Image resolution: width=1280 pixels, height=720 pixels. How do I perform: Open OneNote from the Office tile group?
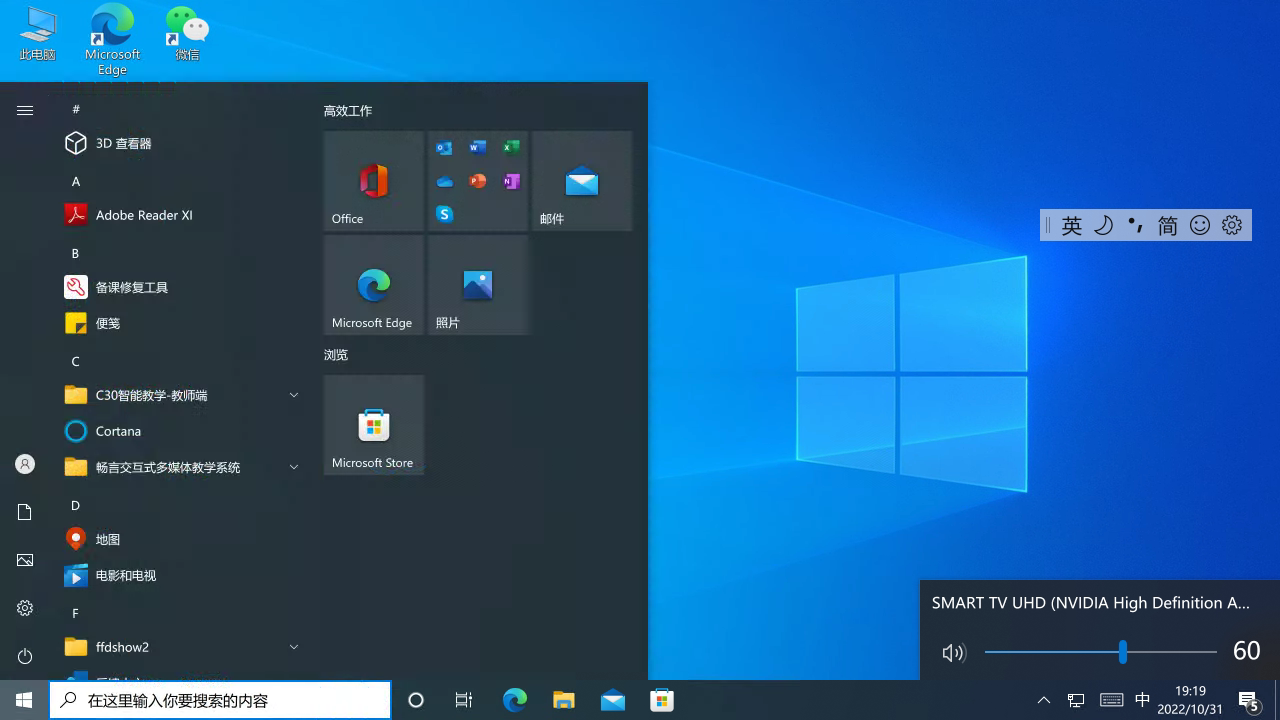pos(511,181)
